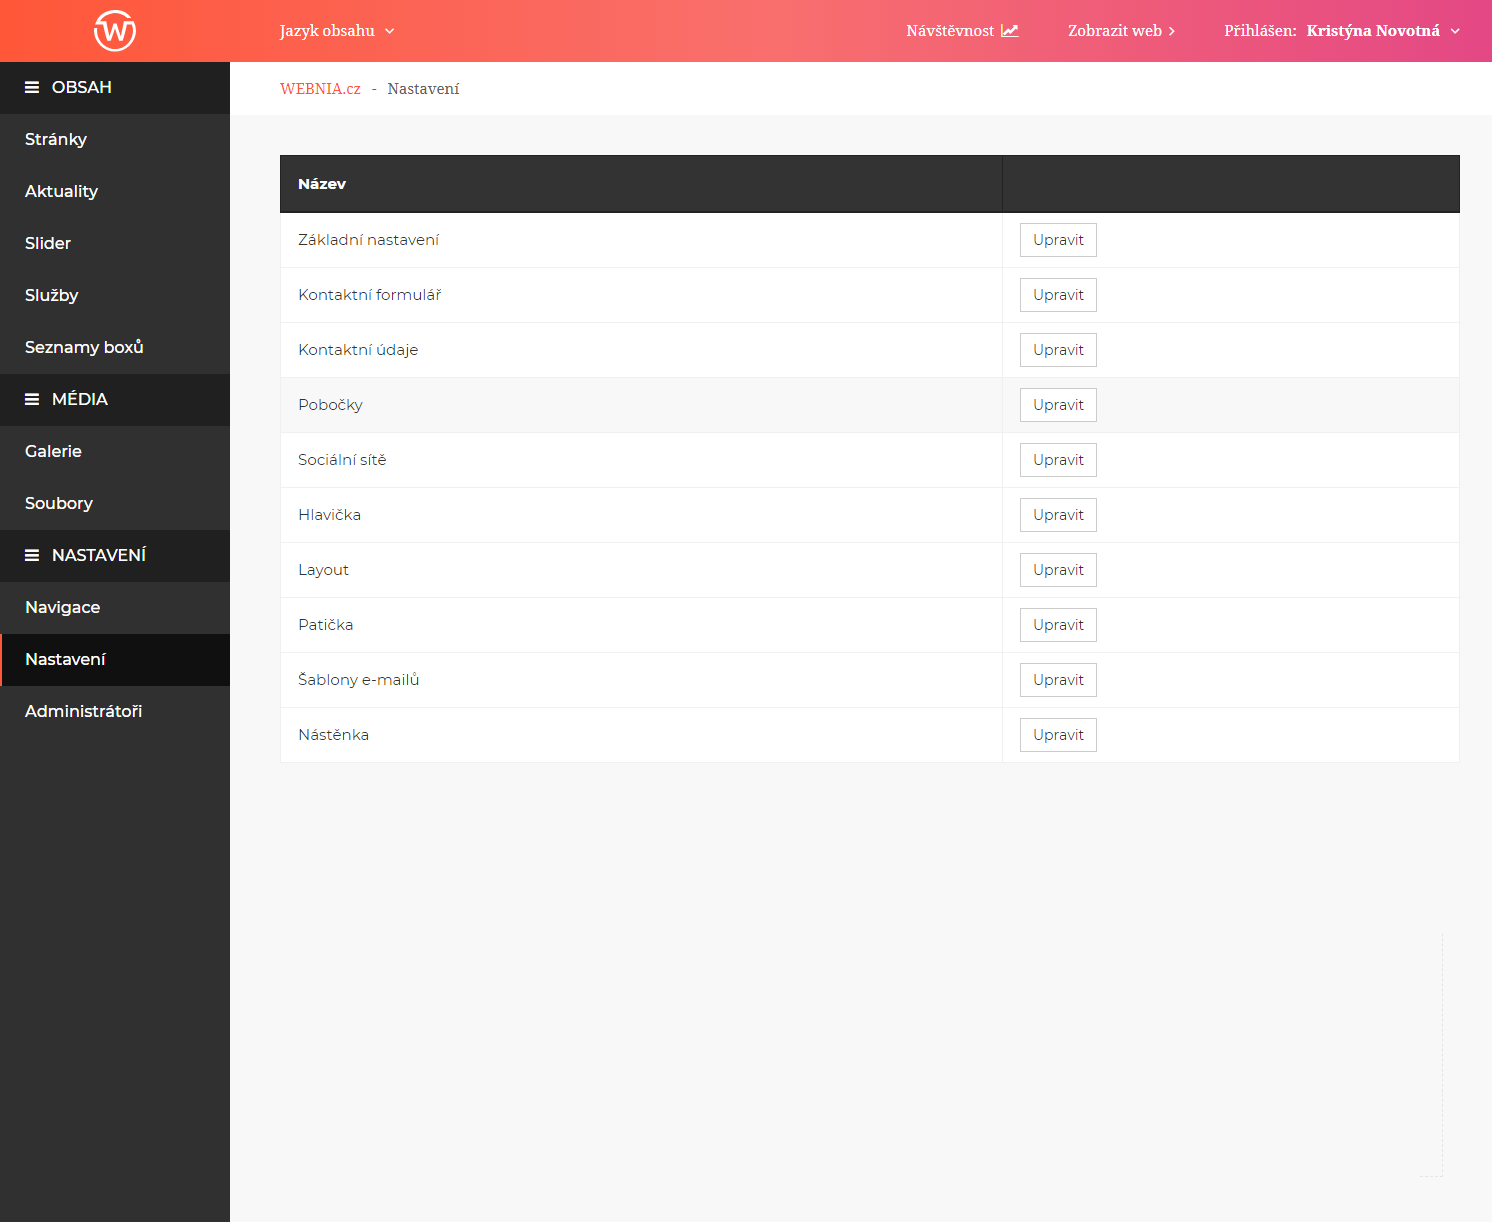The width and height of the screenshot is (1492, 1222).
Task: Click Upravit for Pobočky
Action: click(x=1058, y=405)
